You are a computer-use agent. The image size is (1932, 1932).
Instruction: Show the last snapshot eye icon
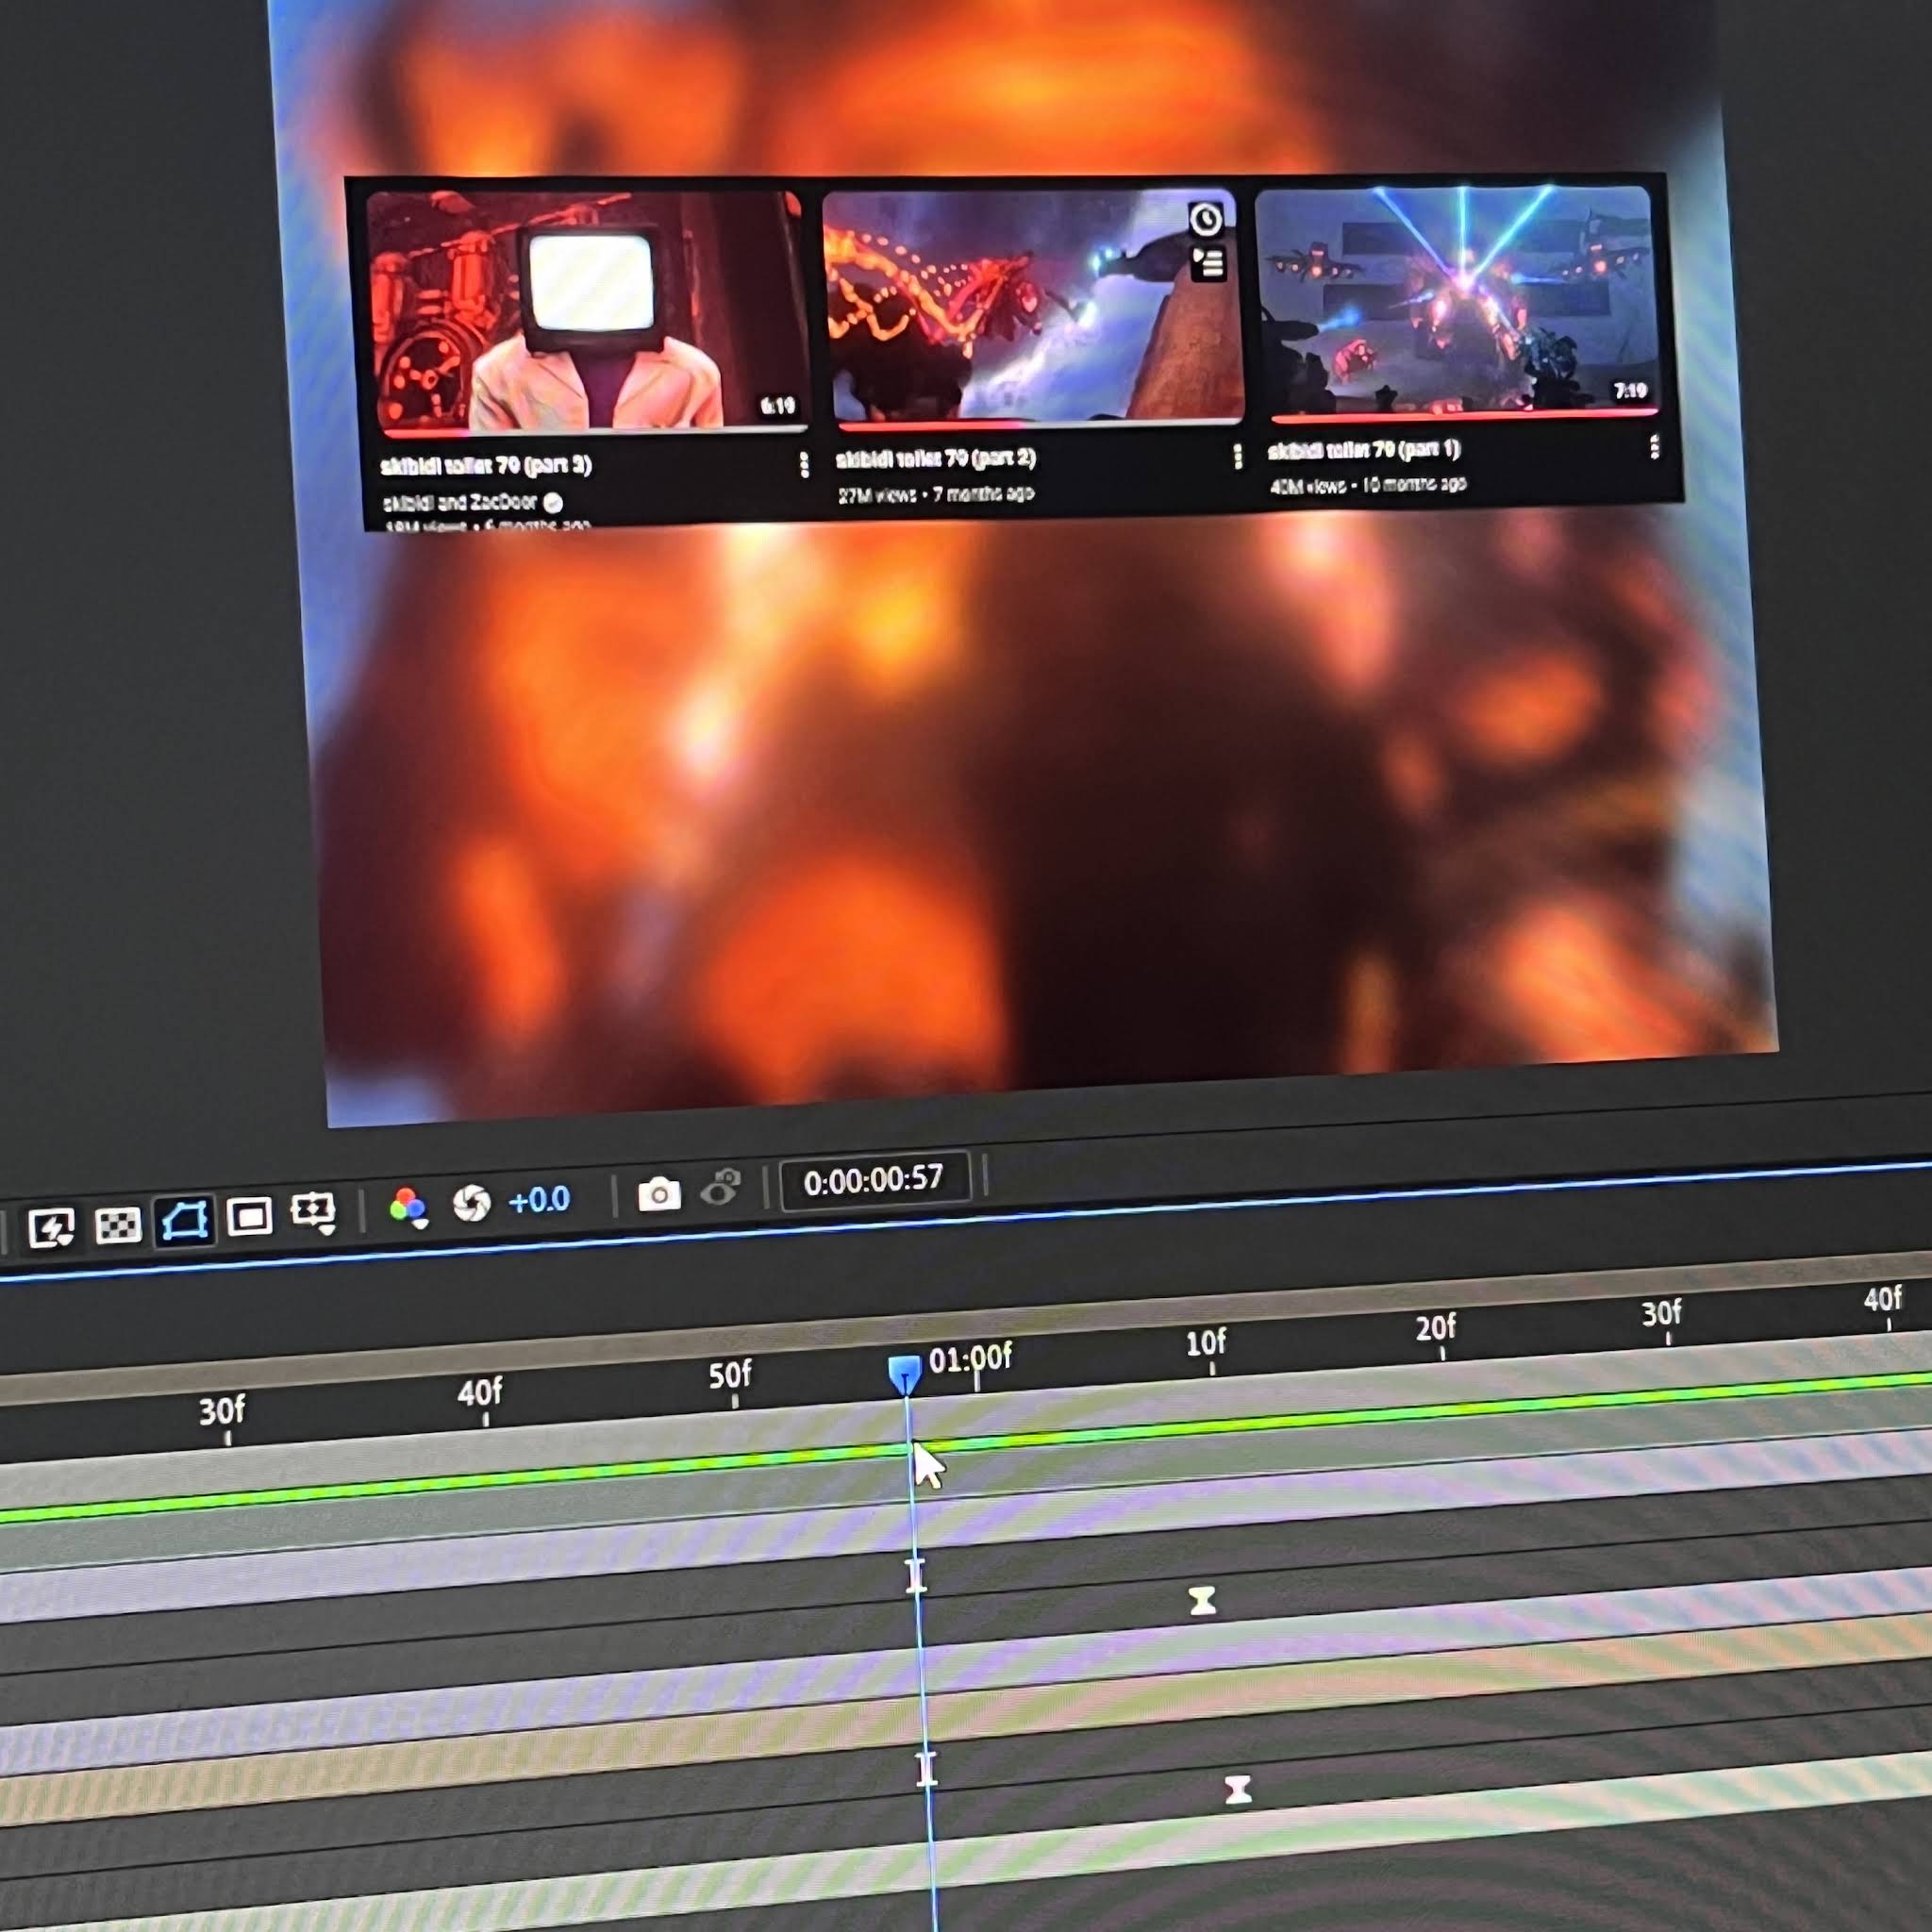pos(721,1188)
